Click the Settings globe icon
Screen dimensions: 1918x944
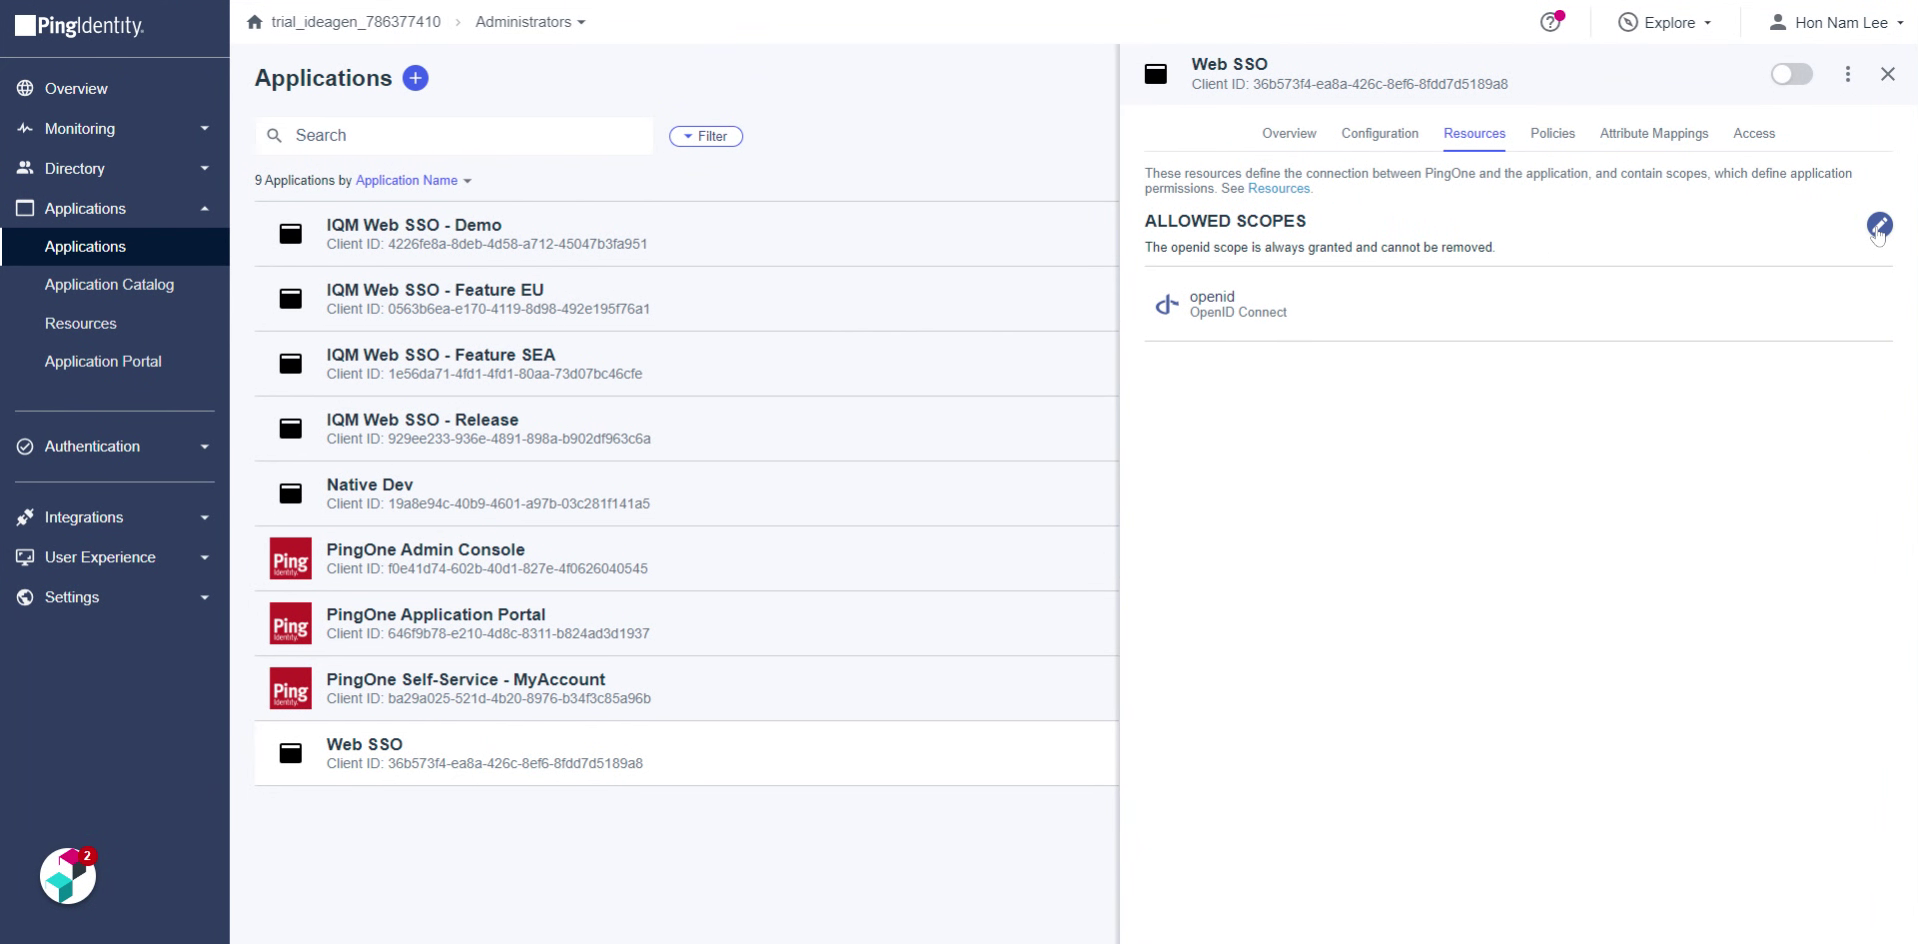pyautogui.click(x=25, y=597)
